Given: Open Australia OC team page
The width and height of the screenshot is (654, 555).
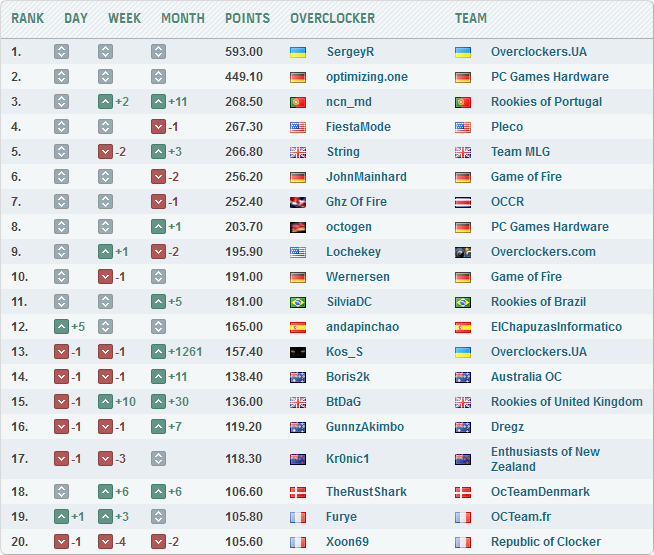Looking at the screenshot, I should [x=526, y=377].
